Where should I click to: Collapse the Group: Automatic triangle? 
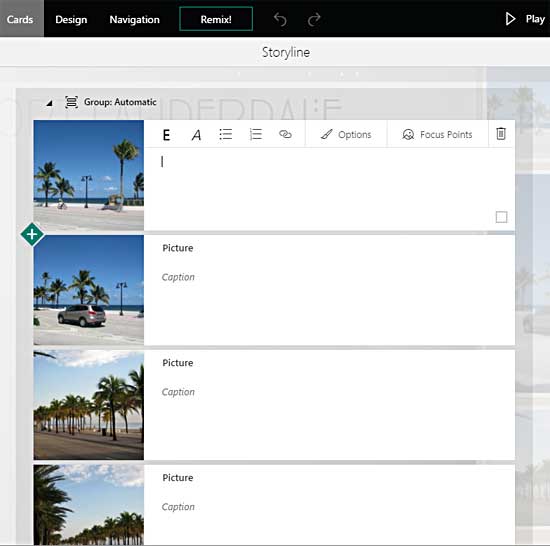pos(49,103)
